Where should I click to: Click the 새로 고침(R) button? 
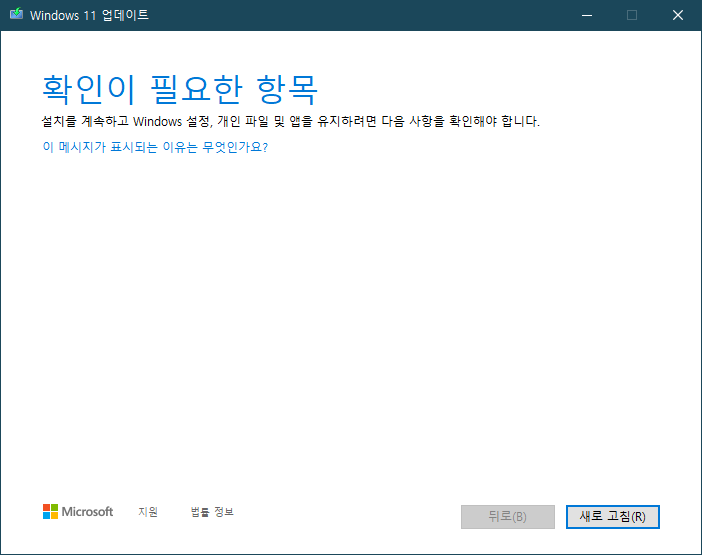(x=612, y=517)
